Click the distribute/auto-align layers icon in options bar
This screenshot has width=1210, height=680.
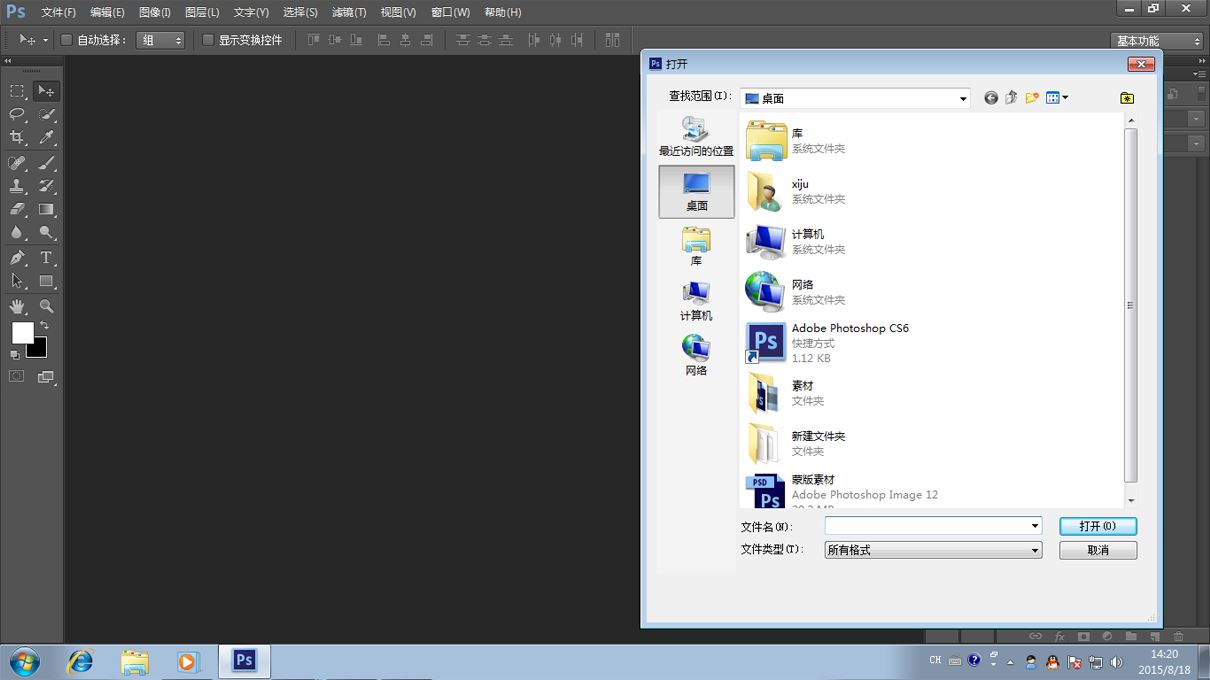[x=612, y=40]
